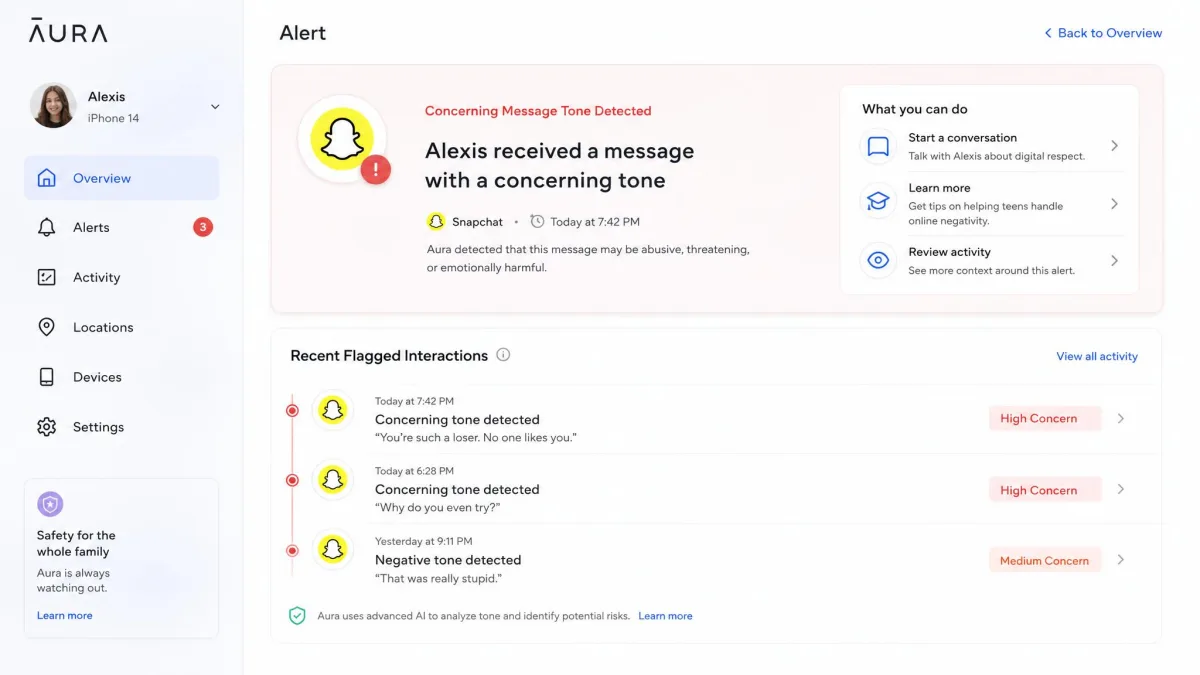Click Snapchat icon for the 6:28 PM interaction

click(x=332, y=480)
